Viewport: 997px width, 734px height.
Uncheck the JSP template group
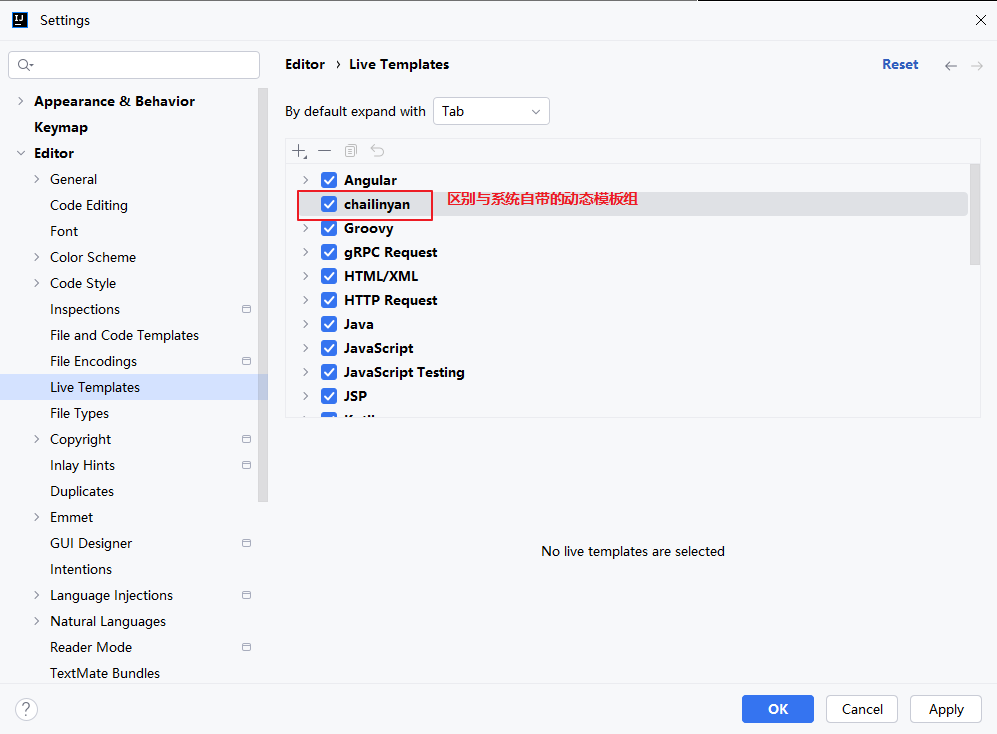click(x=329, y=396)
